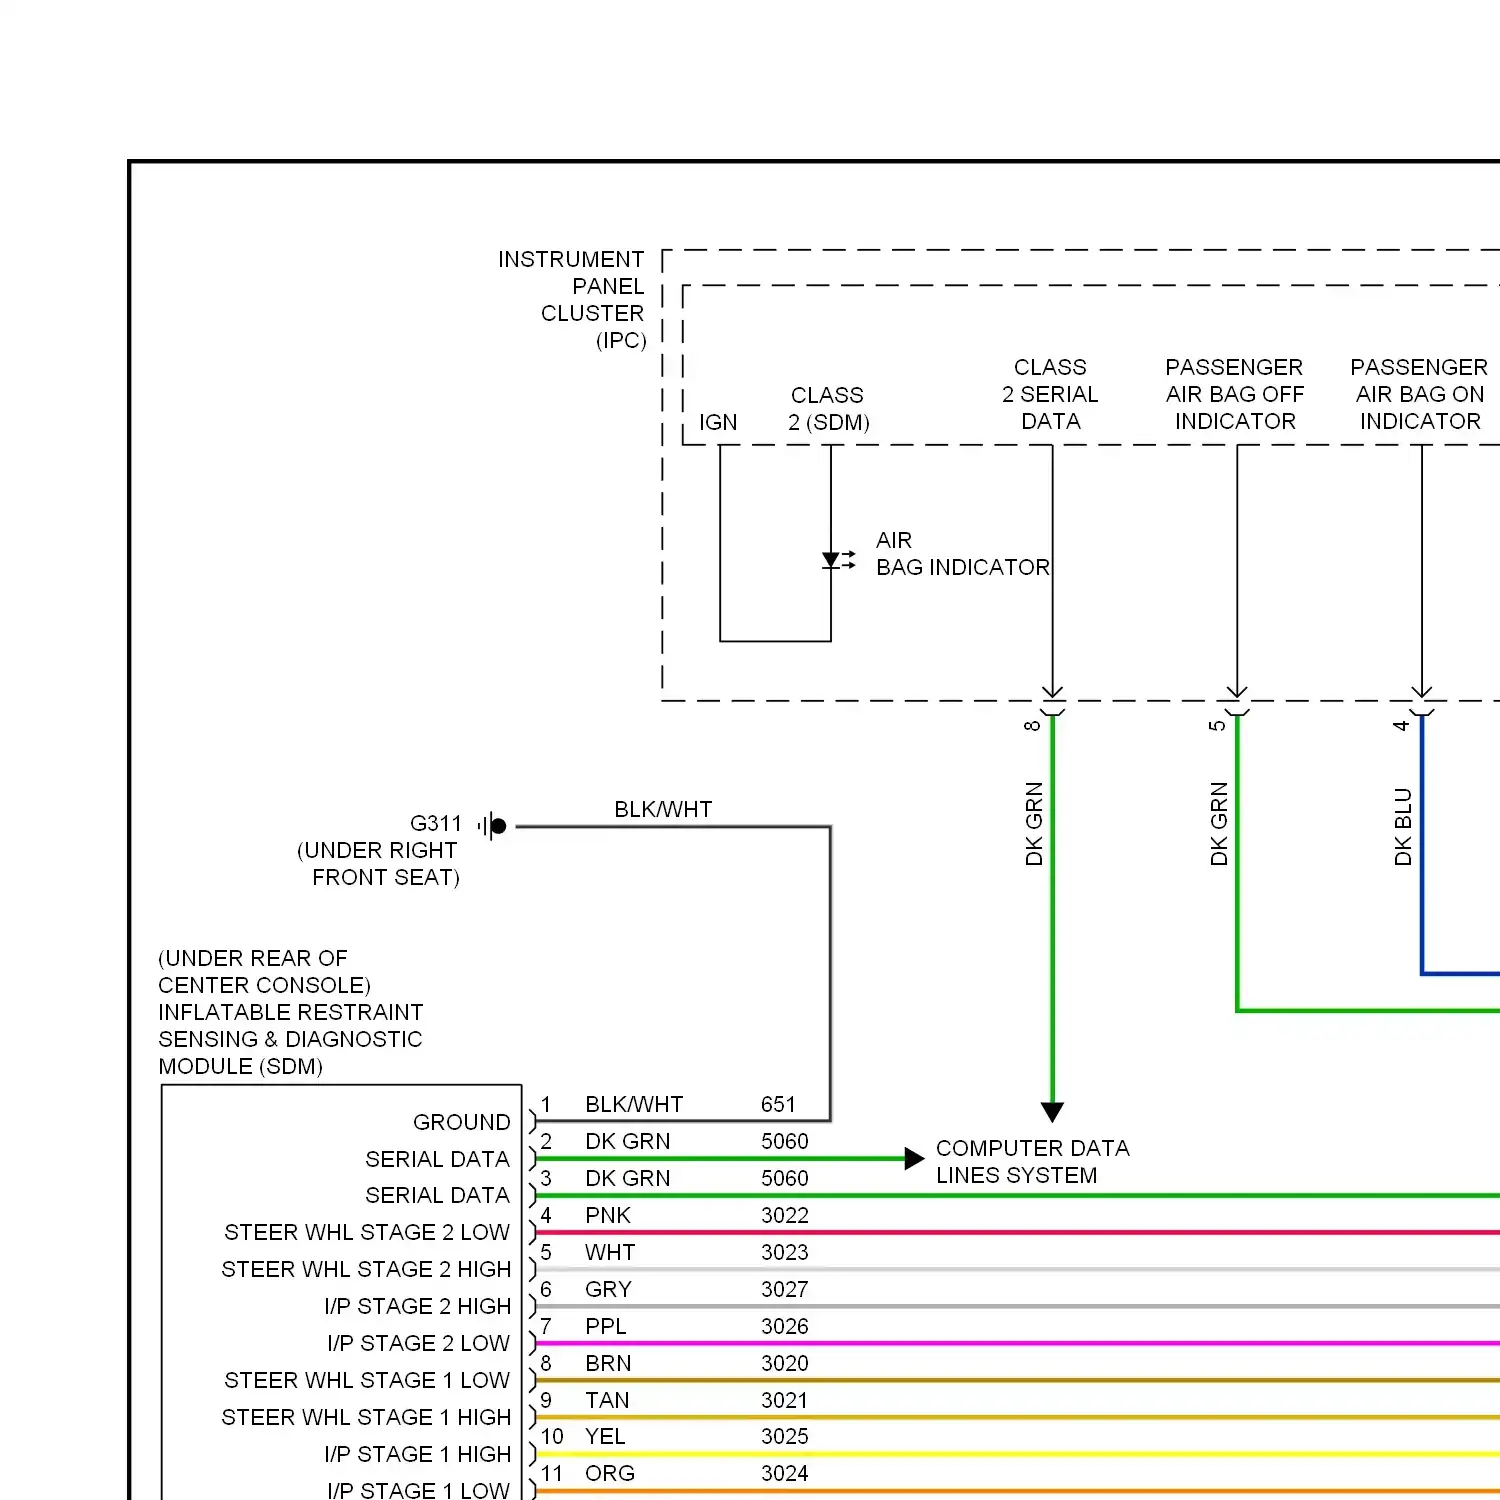Click the air bag indicator LED symbol

coord(838,560)
